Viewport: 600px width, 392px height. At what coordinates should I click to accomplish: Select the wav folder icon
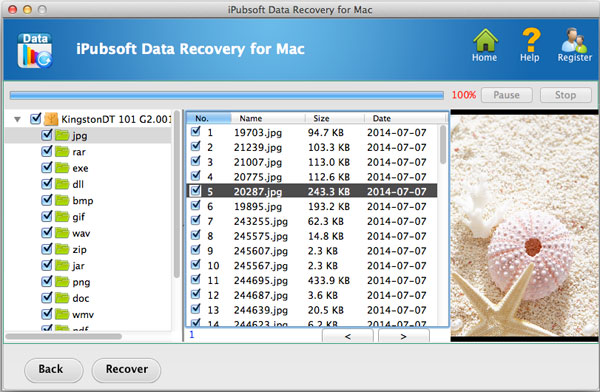pyautogui.click(x=62, y=233)
